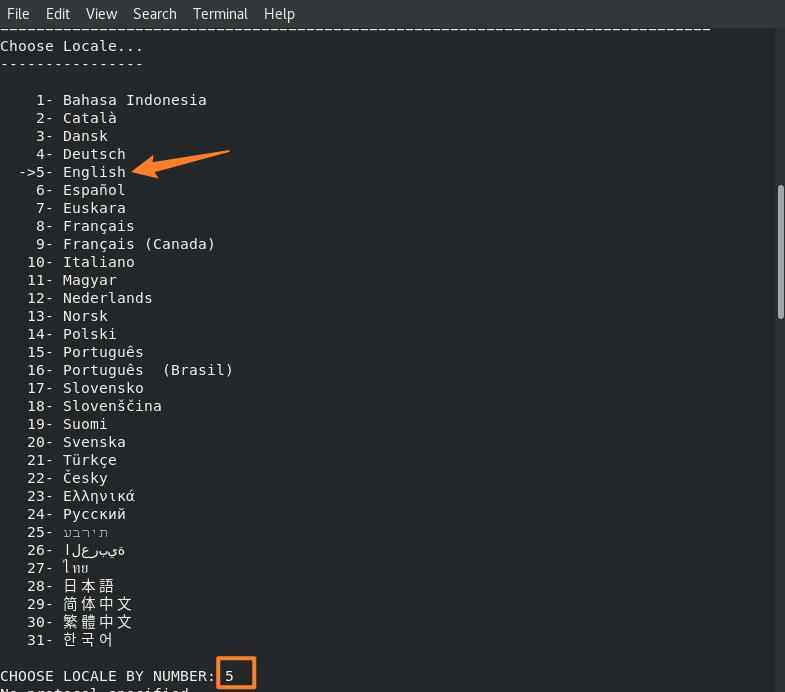Open the Search menu

point(154,14)
